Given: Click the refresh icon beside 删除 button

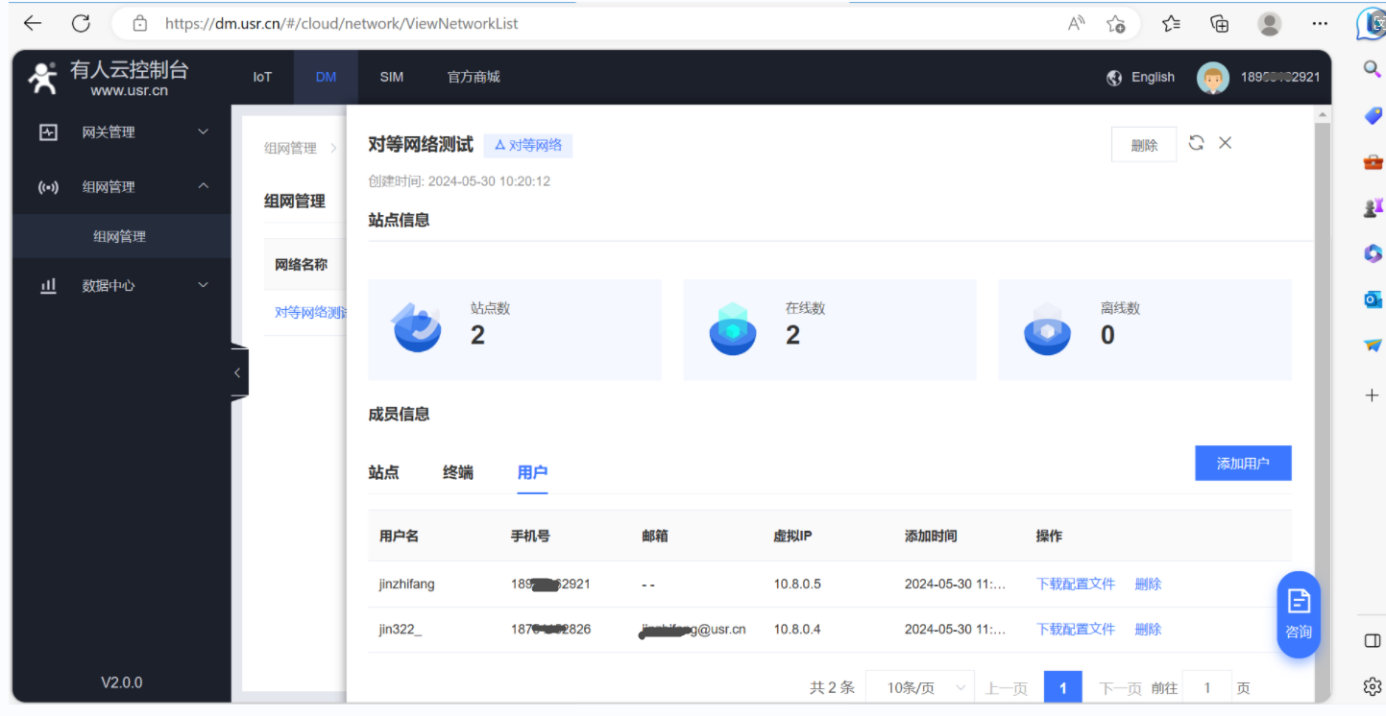Looking at the screenshot, I should point(1196,143).
